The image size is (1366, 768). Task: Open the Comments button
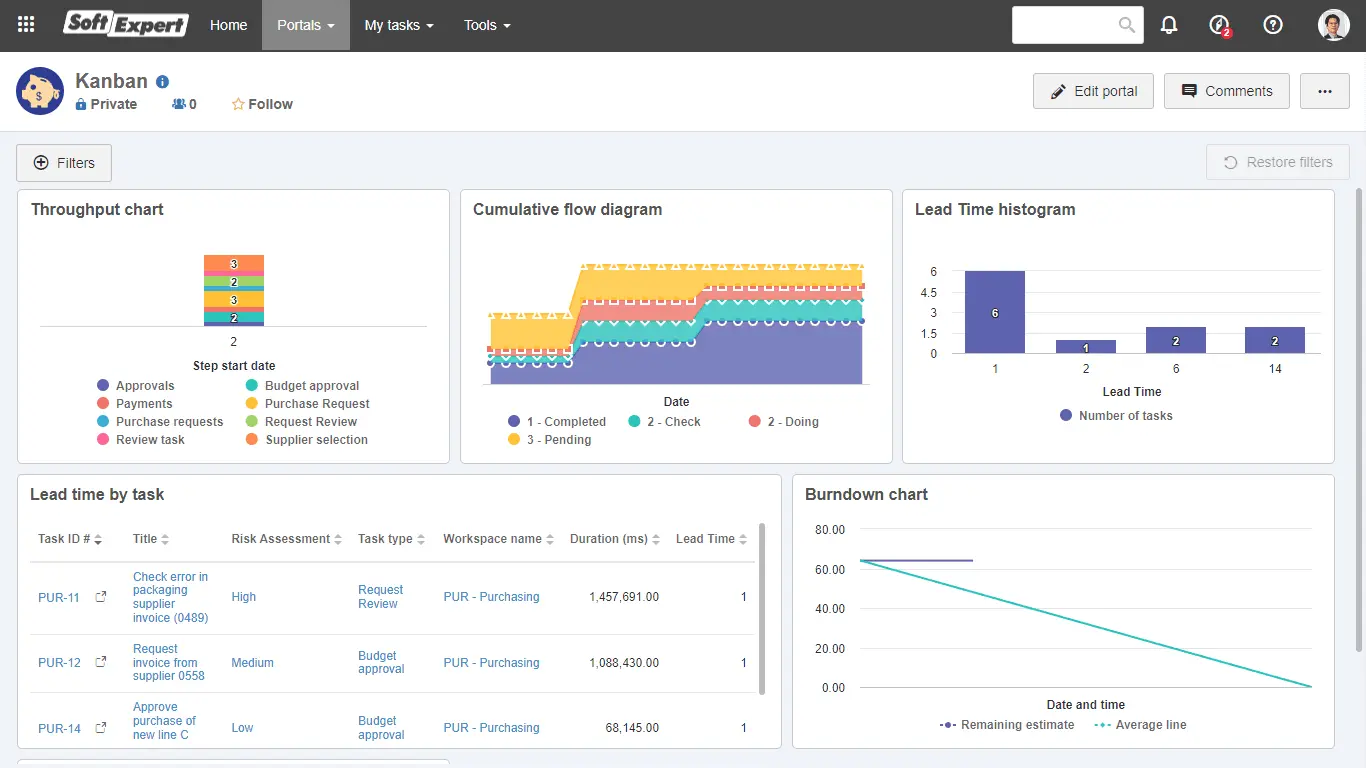(x=1226, y=91)
